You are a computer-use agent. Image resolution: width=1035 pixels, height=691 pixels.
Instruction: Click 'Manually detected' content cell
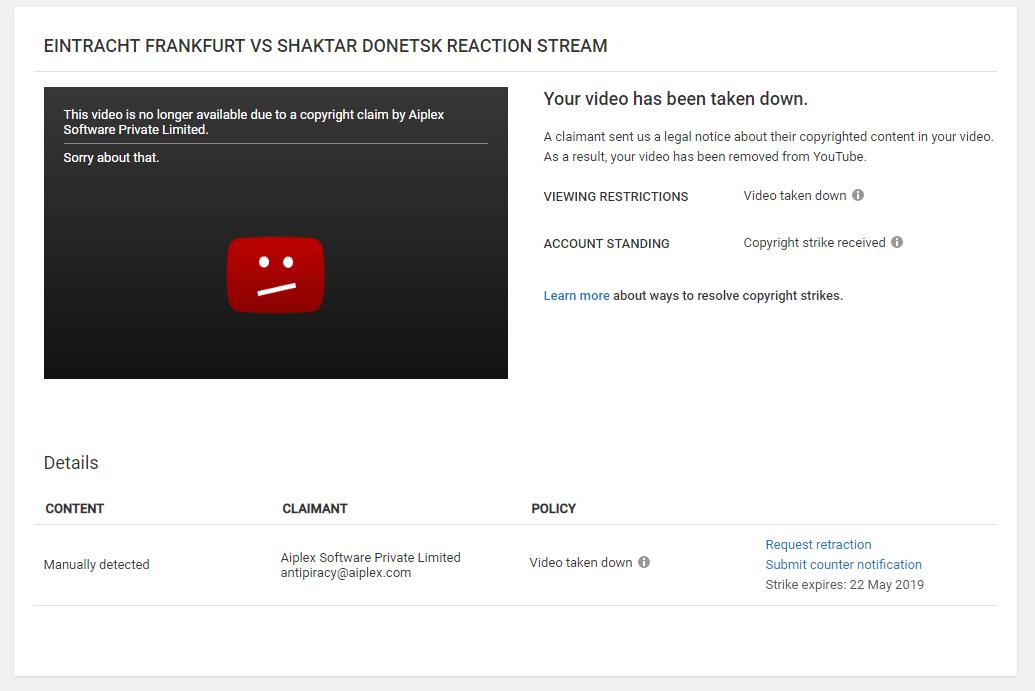[96, 564]
